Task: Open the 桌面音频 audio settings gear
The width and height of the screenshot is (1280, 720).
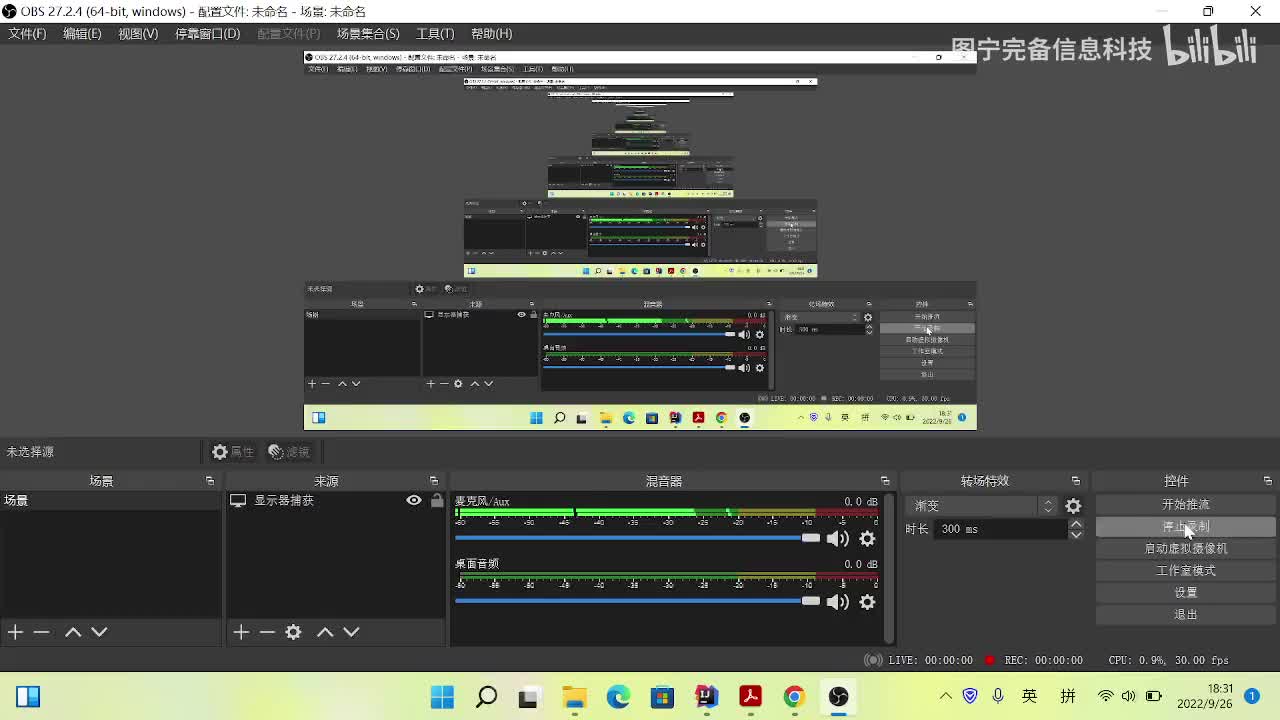Action: [867, 602]
